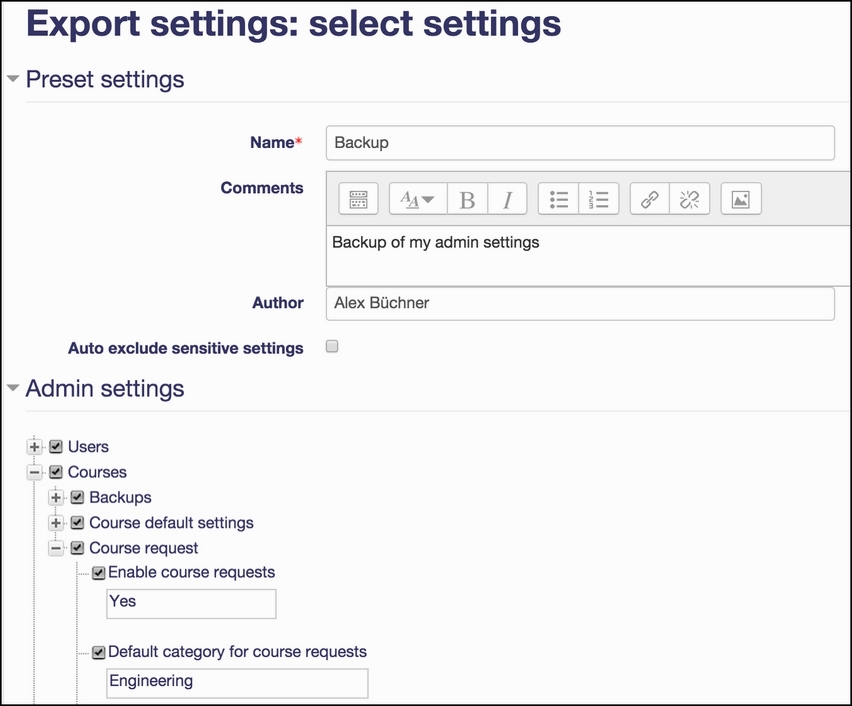Click the insert image icon

pyautogui.click(x=741, y=199)
